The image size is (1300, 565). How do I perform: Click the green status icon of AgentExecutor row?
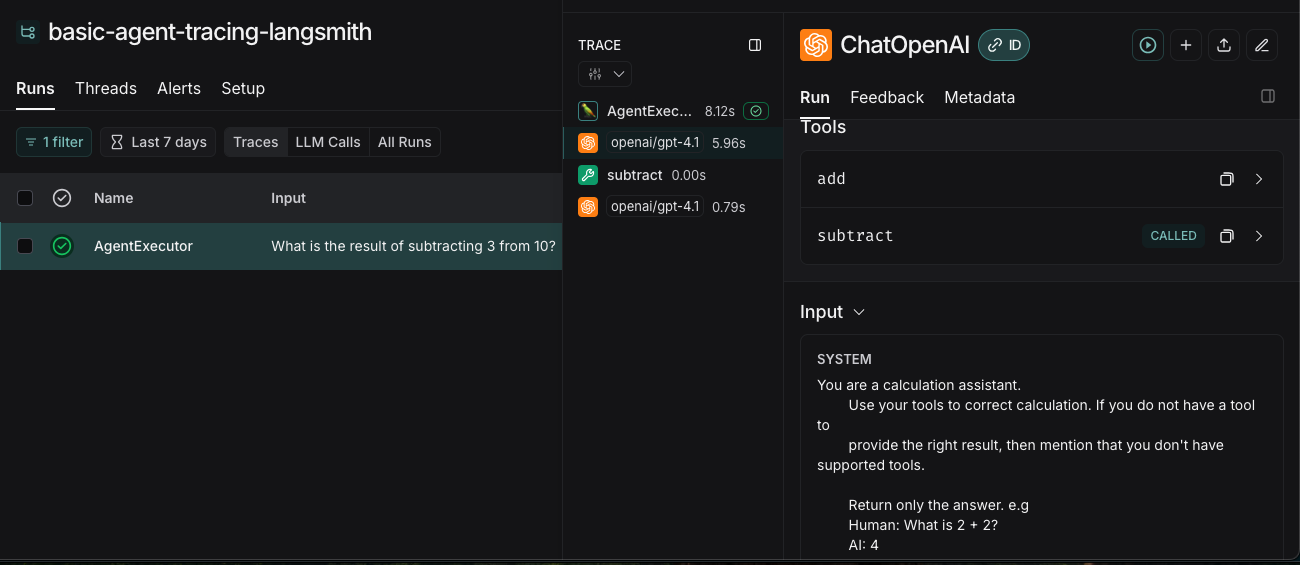62,246
